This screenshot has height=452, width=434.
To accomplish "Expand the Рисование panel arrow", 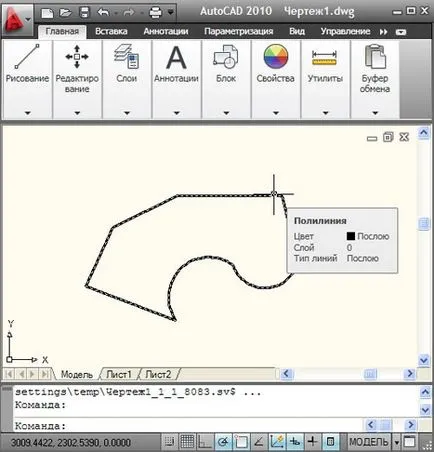I will click(28, 113).
